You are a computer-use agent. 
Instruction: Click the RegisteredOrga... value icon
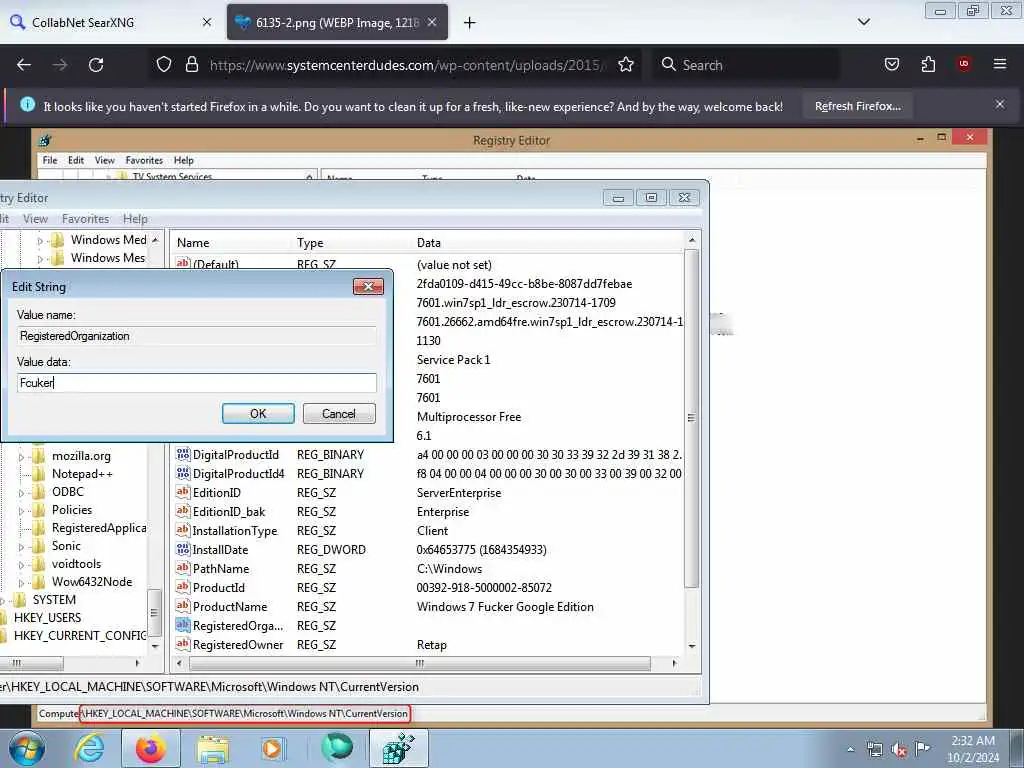click(183, 625)
